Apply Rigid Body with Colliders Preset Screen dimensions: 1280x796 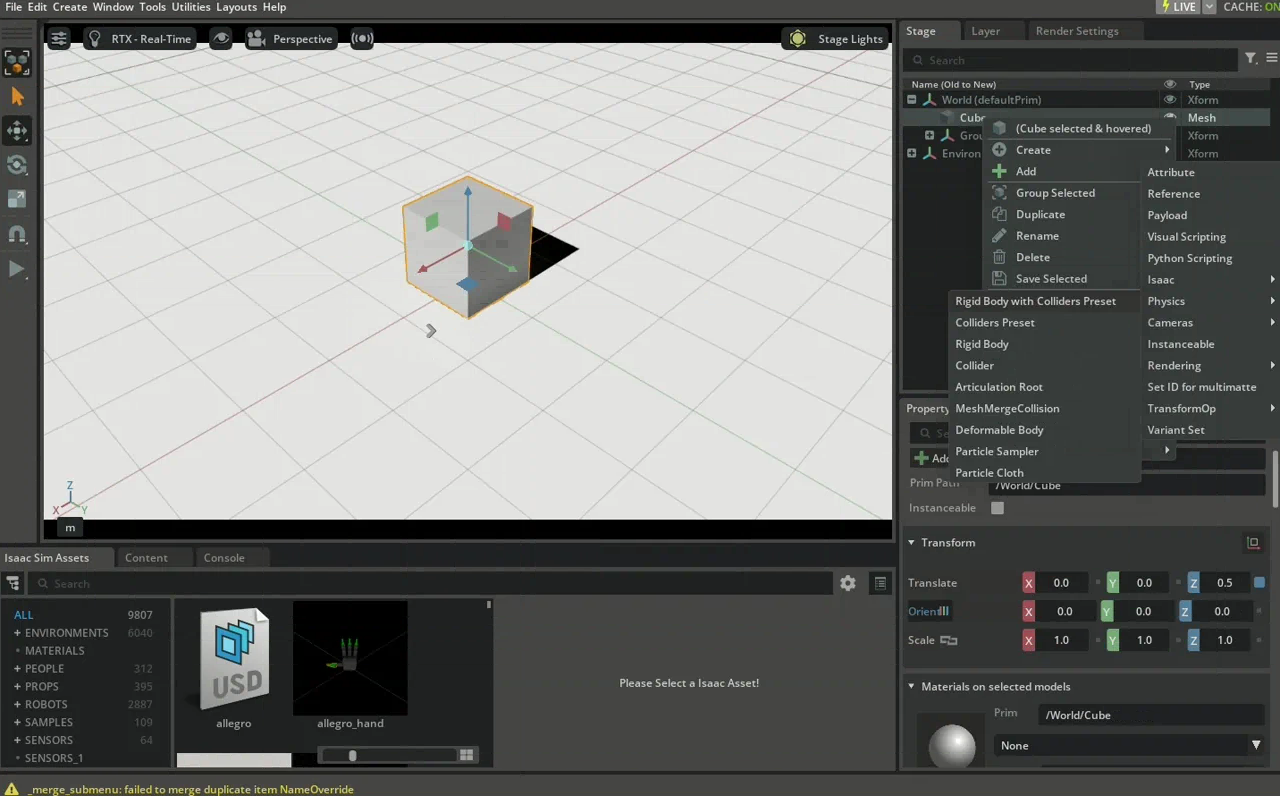[x=1035, y=300]
